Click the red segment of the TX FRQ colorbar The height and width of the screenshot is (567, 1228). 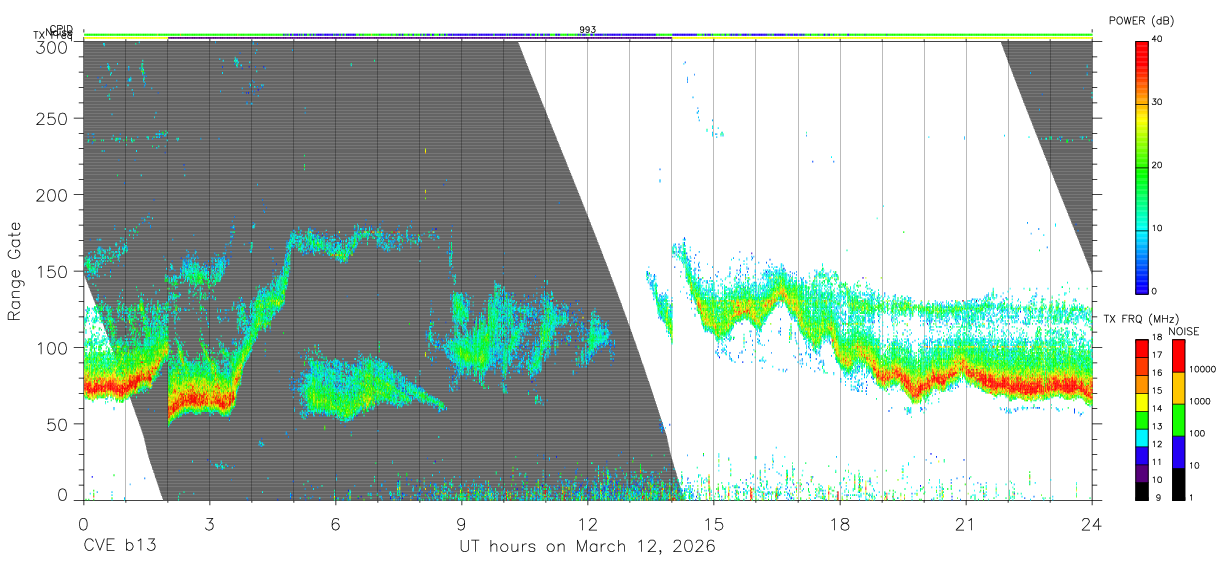[x=1142, y=348]
